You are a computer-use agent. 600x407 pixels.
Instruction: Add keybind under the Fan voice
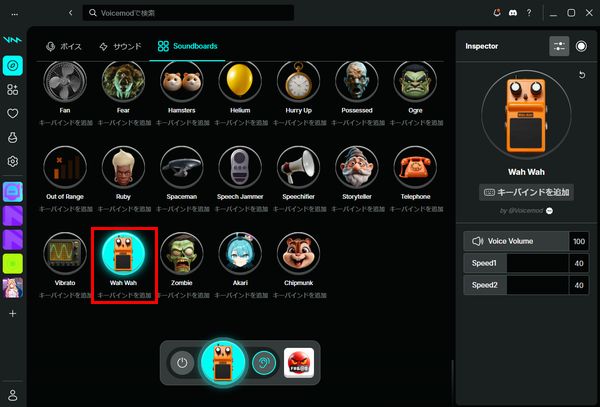(66, 123)
